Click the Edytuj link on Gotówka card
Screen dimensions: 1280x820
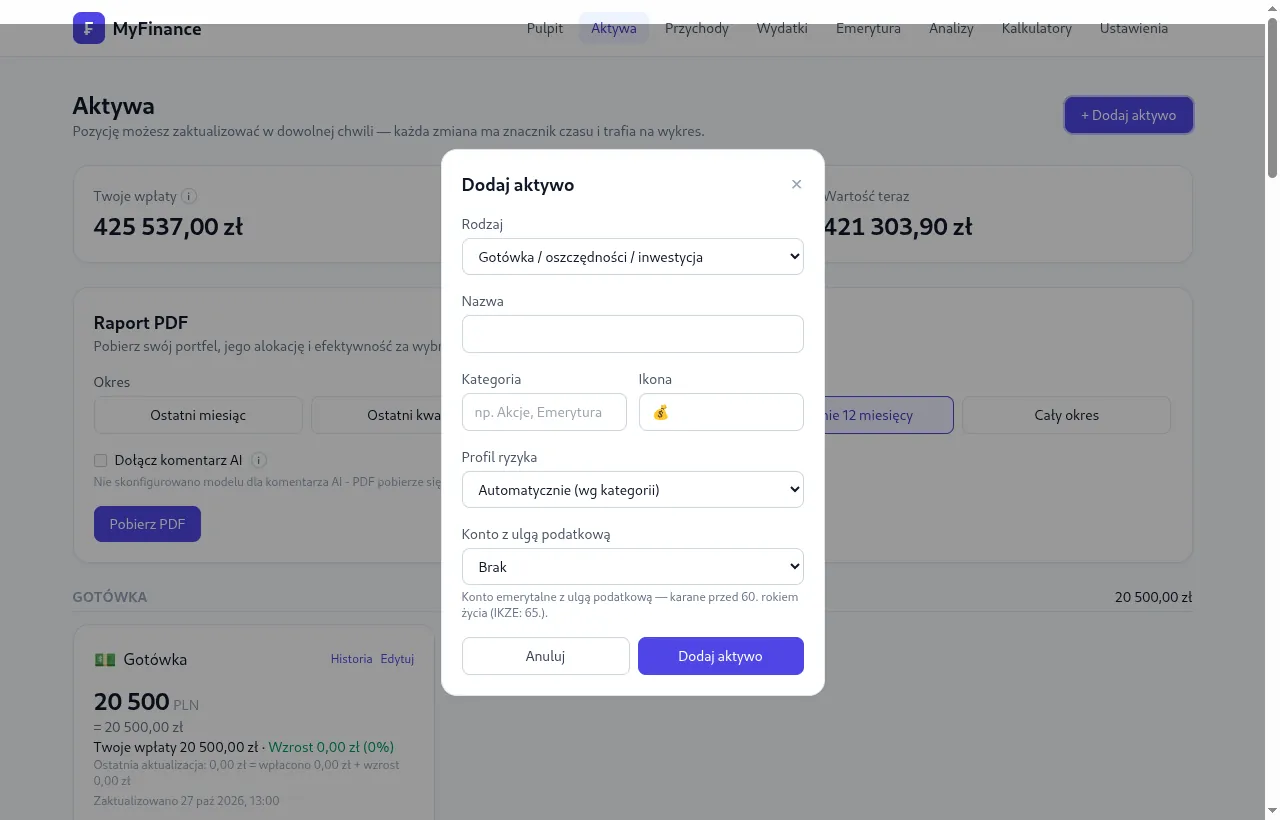click(397, 659)
